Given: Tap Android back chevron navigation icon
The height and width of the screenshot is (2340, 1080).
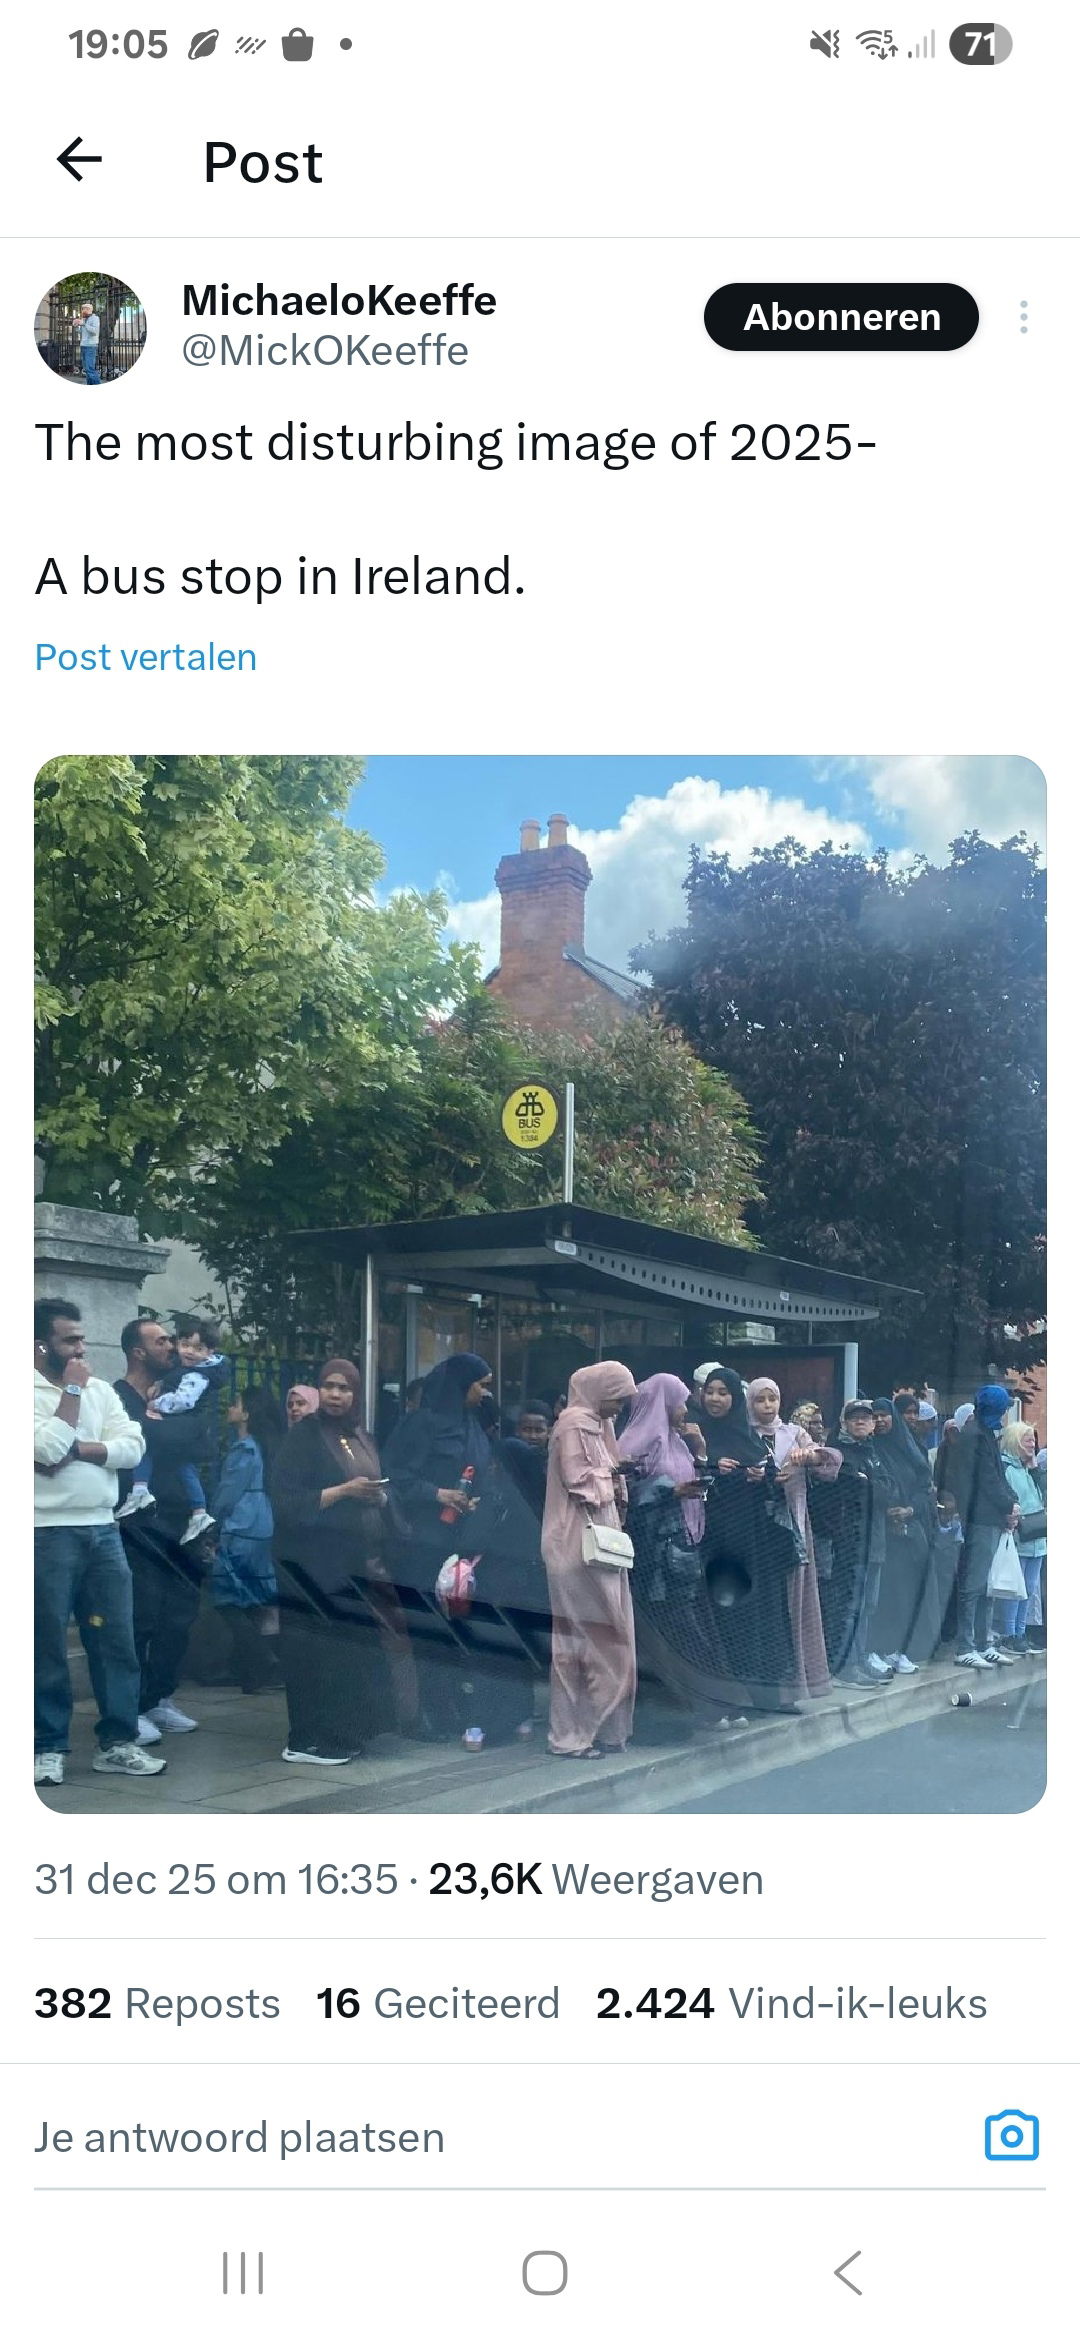Looking at the screenshot, I should (847, 2272).
